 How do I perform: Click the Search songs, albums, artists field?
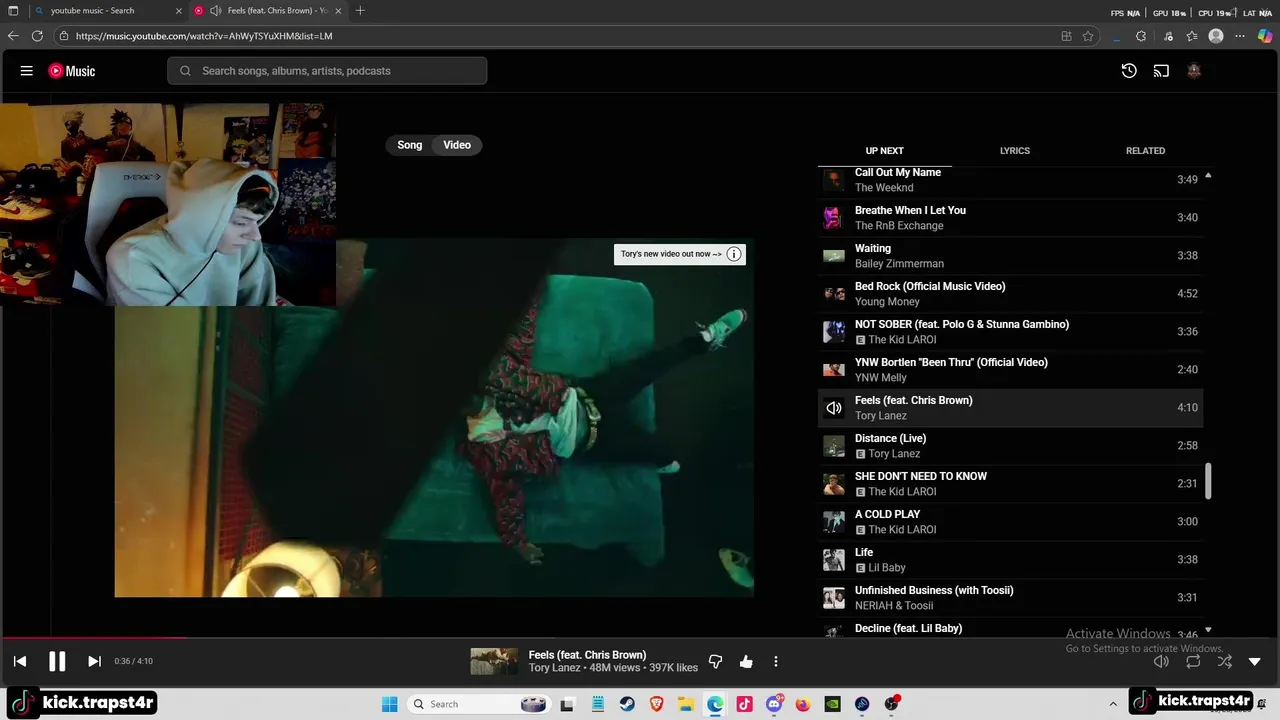pyautogui.click(x=327, y=71)
